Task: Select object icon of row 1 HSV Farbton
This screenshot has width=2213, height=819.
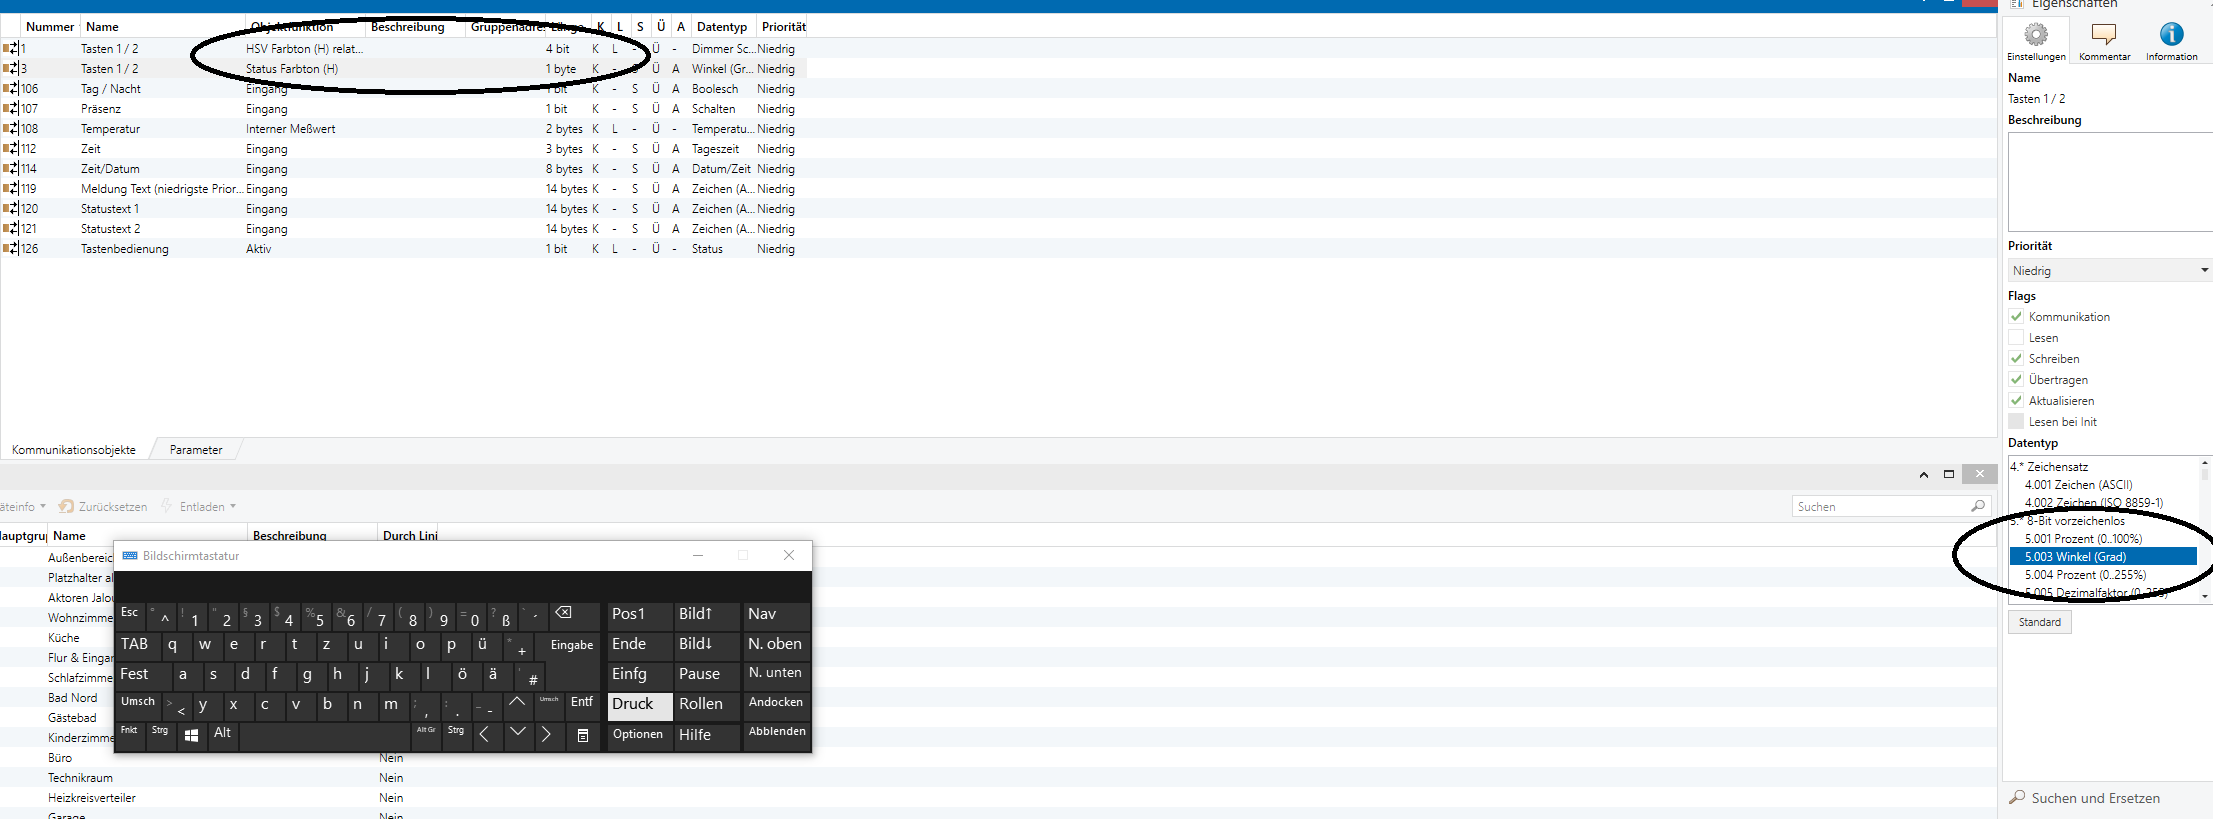Action: (x=11, y=49)
